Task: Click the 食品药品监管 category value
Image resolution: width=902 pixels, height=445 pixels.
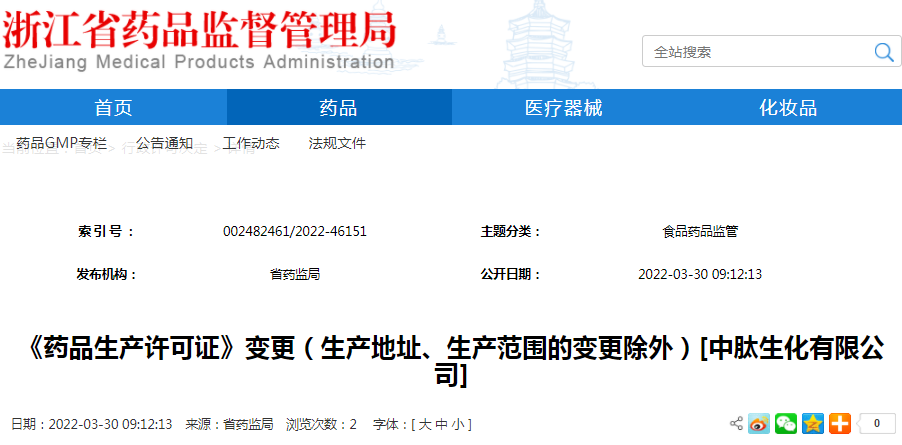Action: pos(700,232)
